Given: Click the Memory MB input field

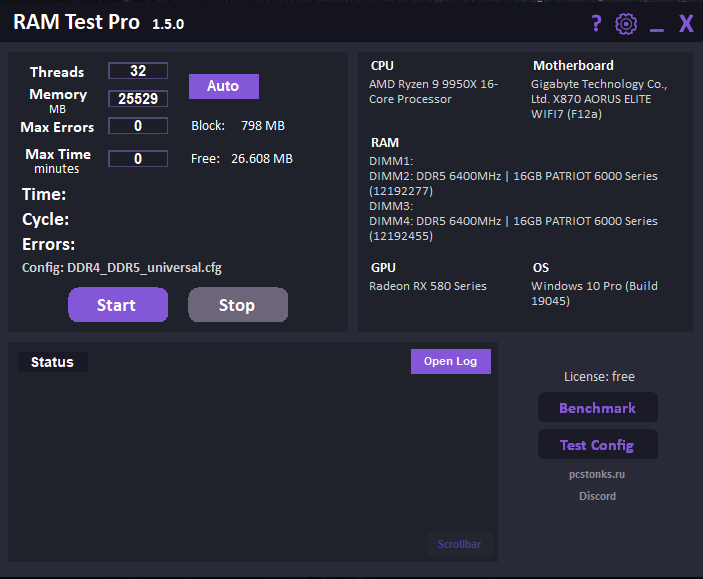Looking at the screenshot, I should click(138, 99).
